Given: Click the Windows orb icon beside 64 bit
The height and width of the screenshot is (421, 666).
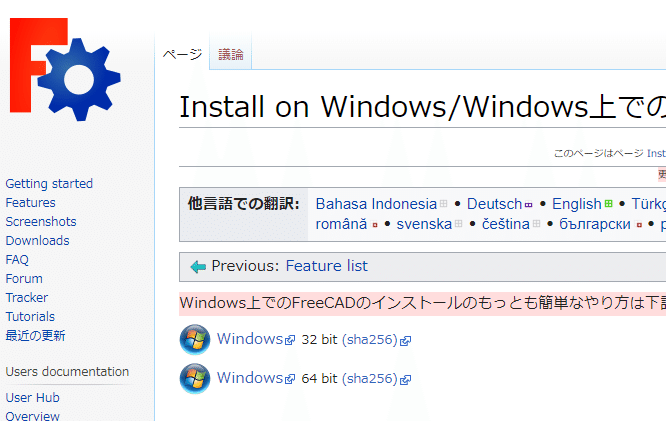Looking at the screenshot, I should tap(195, 379).
